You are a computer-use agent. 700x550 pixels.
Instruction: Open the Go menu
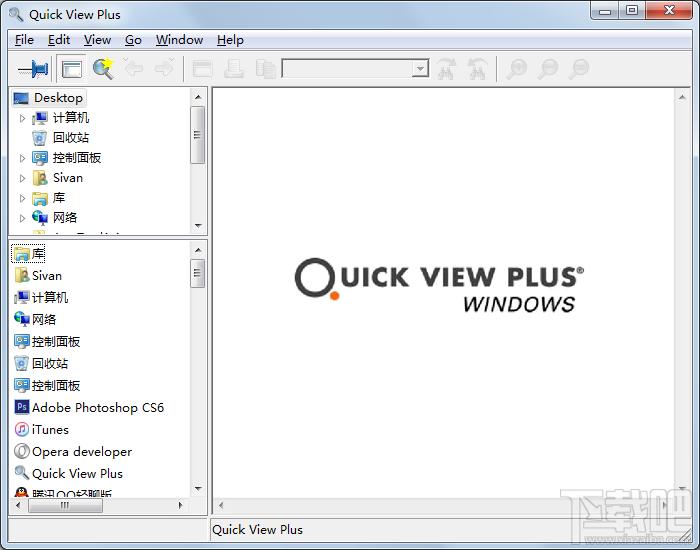coord(133,40)
